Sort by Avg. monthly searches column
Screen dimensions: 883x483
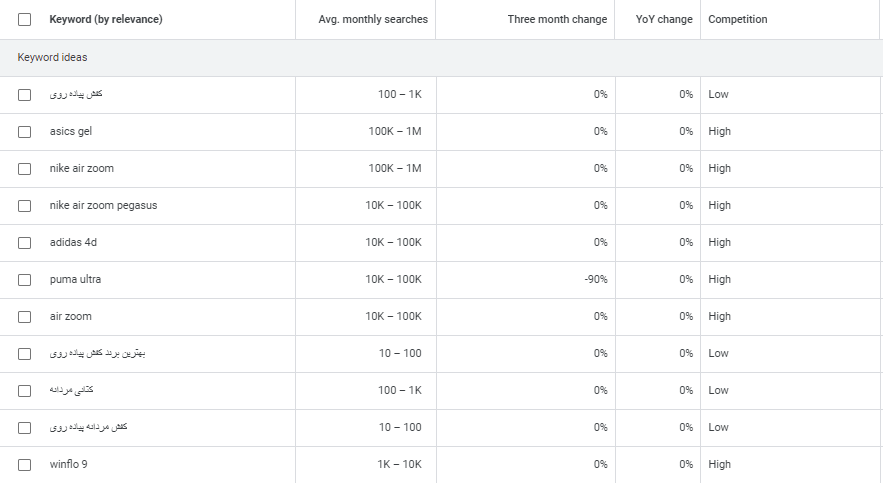[372, 20]
